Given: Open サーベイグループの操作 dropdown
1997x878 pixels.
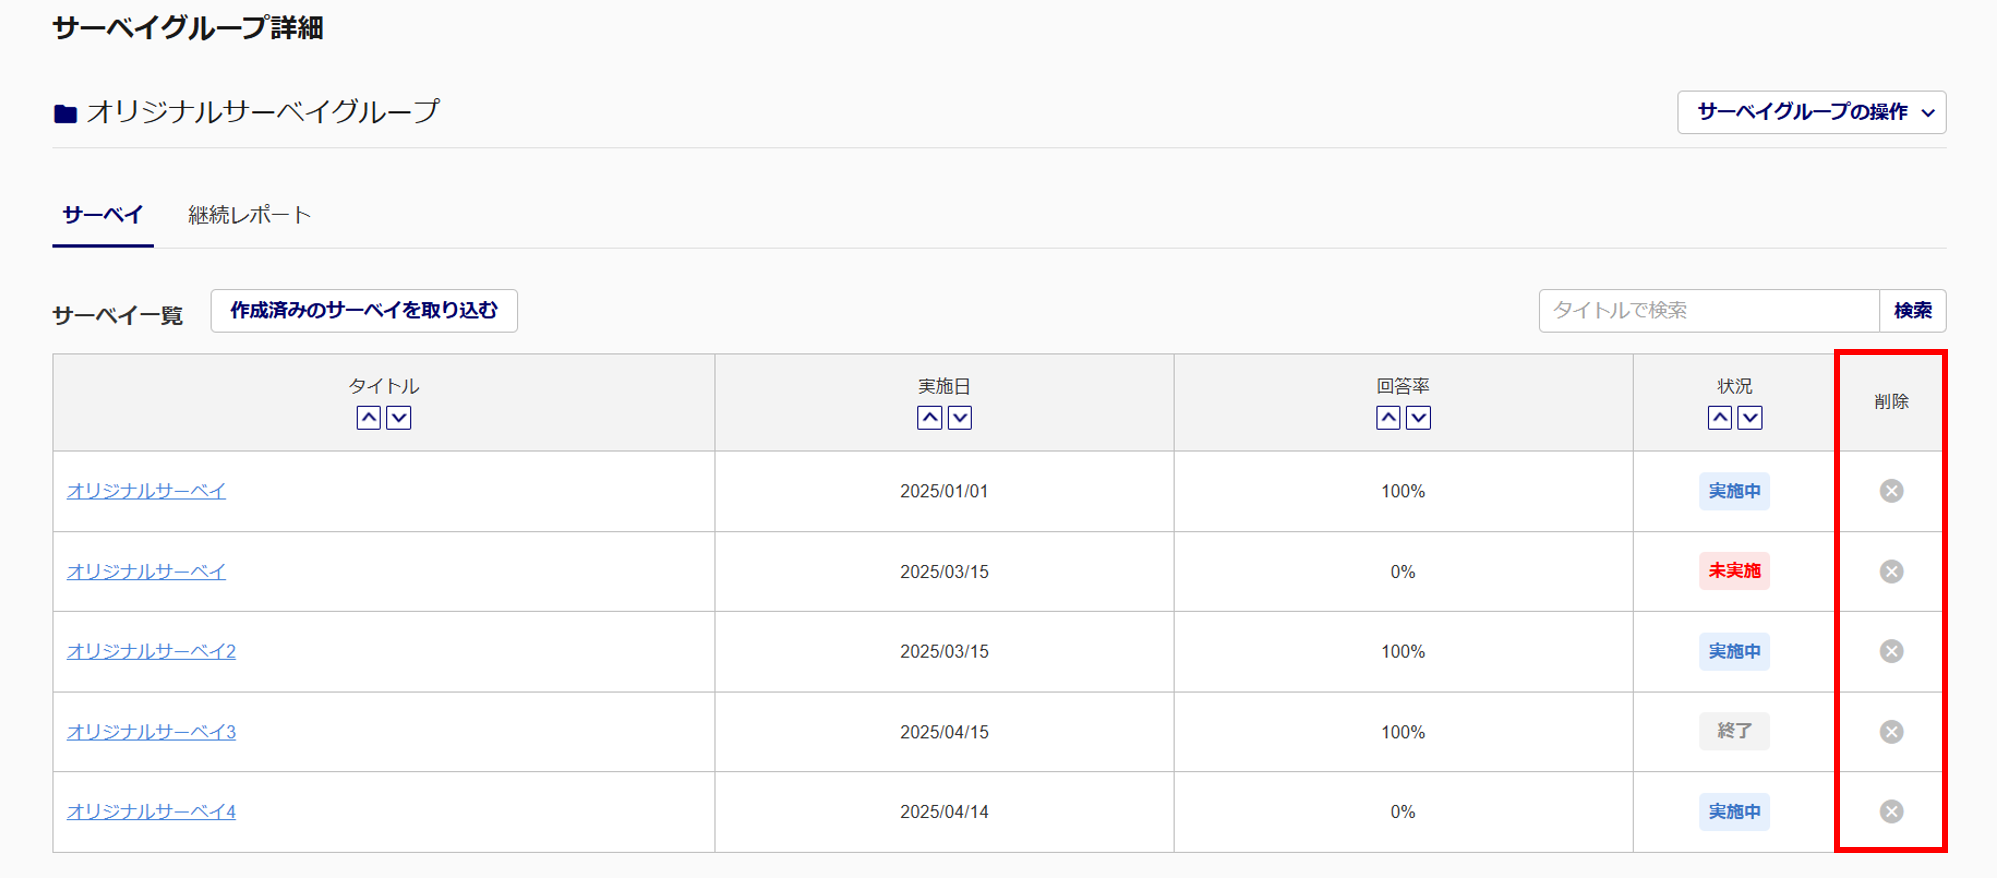Looking at the screenshot, I should [x=1811, y=112].
